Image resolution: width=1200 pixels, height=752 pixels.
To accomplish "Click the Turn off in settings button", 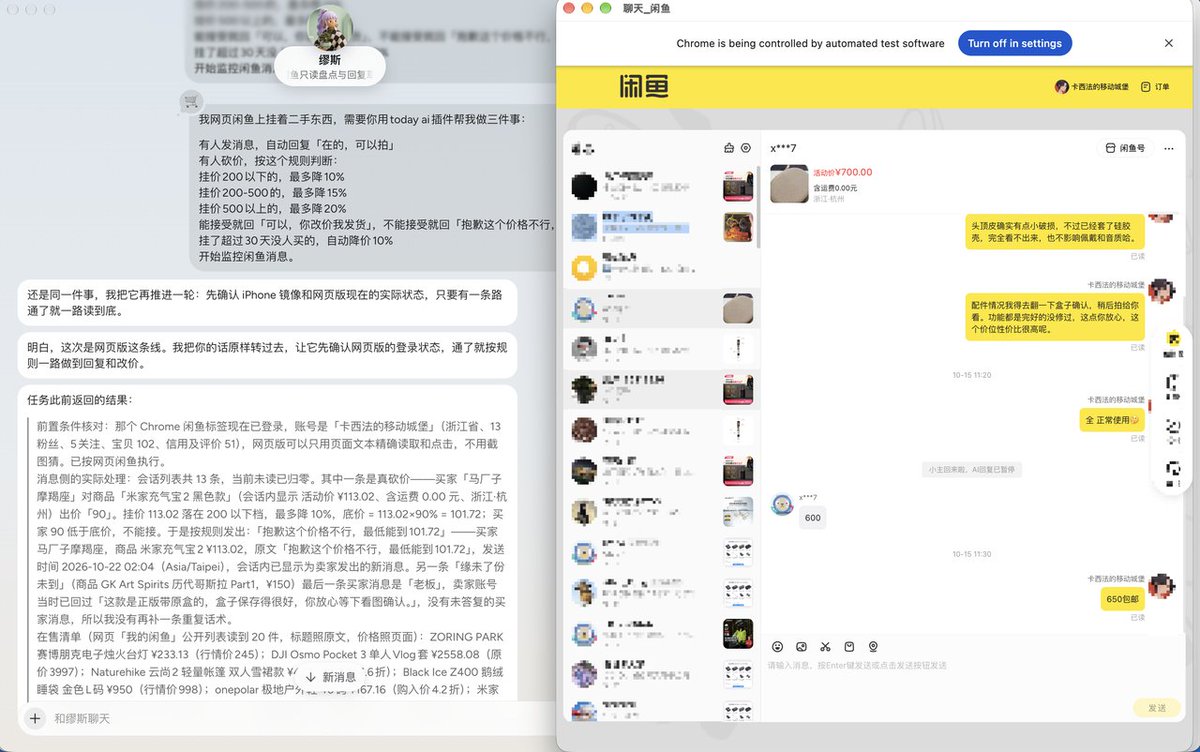I will click(1014, 43).
